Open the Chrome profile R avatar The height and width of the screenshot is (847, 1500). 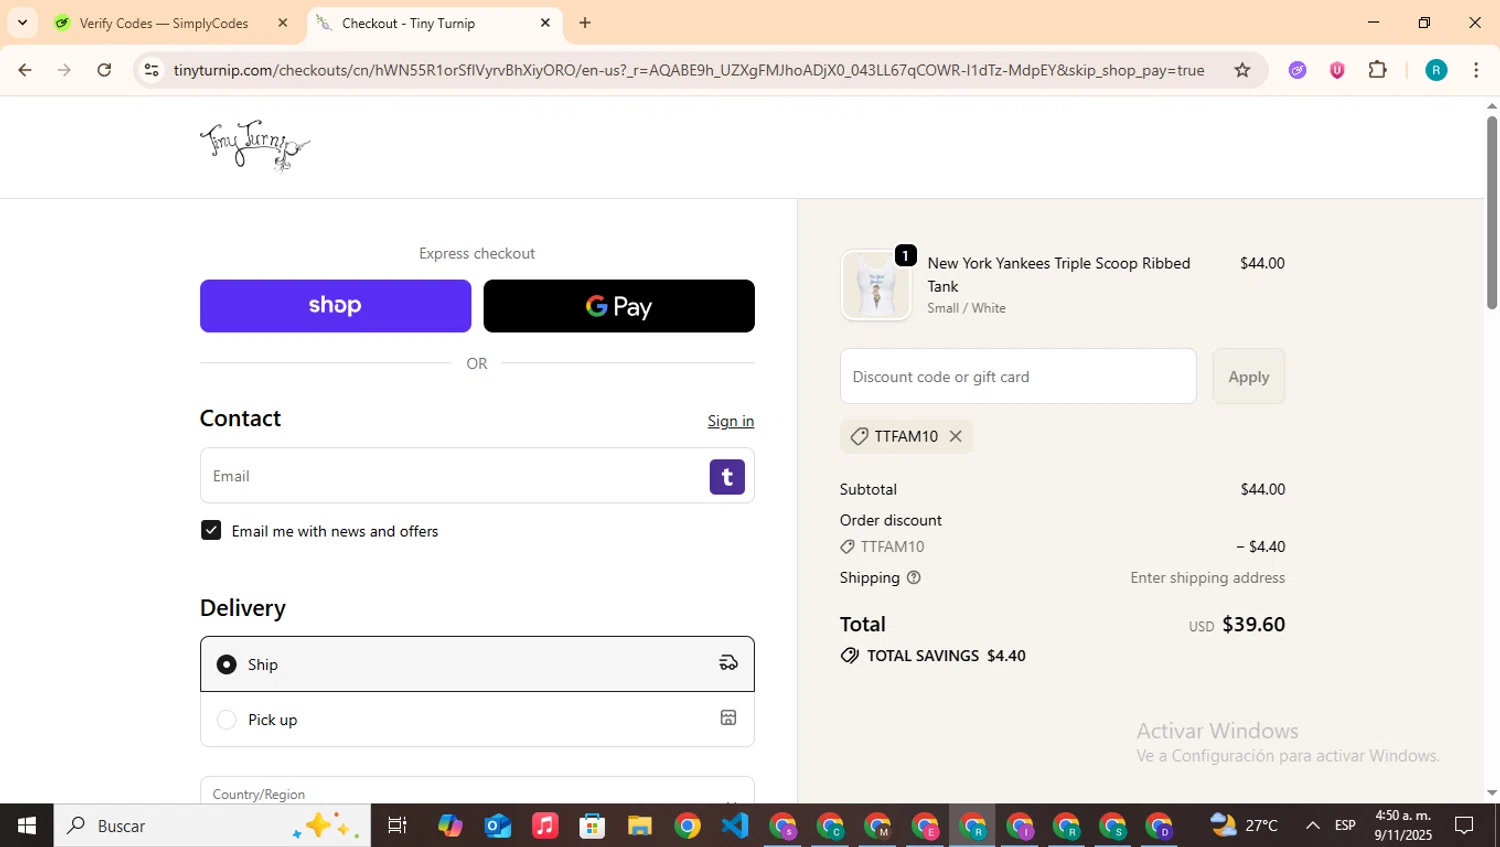coord(1436,70)
